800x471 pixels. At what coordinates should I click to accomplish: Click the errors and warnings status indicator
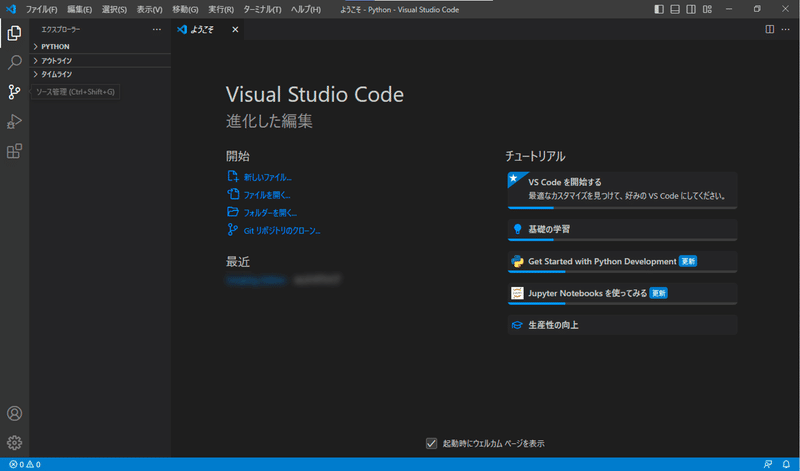point(25,464)
